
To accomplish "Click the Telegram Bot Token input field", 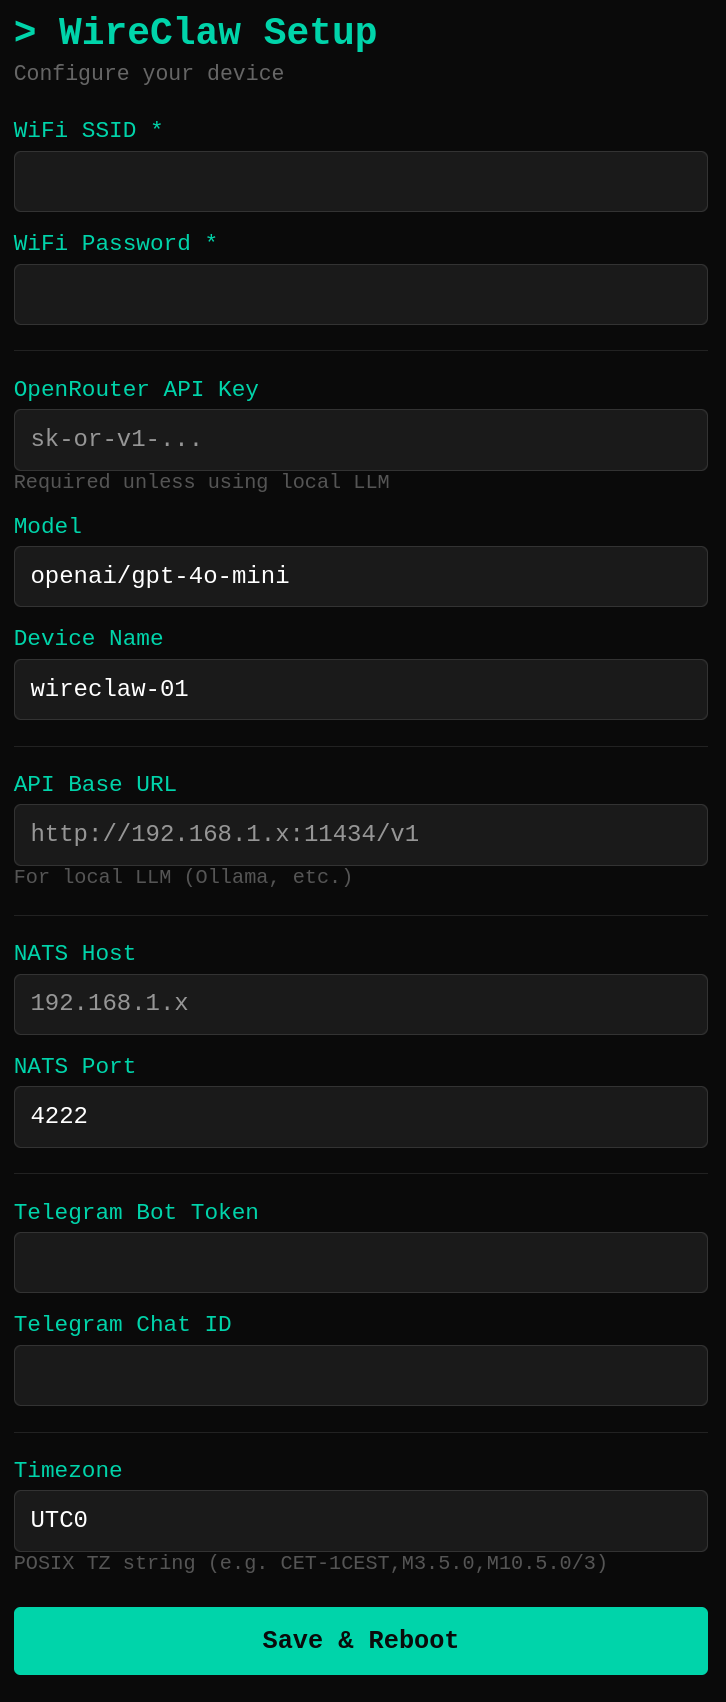I will pyautogui.click(x=361, y=1262).
